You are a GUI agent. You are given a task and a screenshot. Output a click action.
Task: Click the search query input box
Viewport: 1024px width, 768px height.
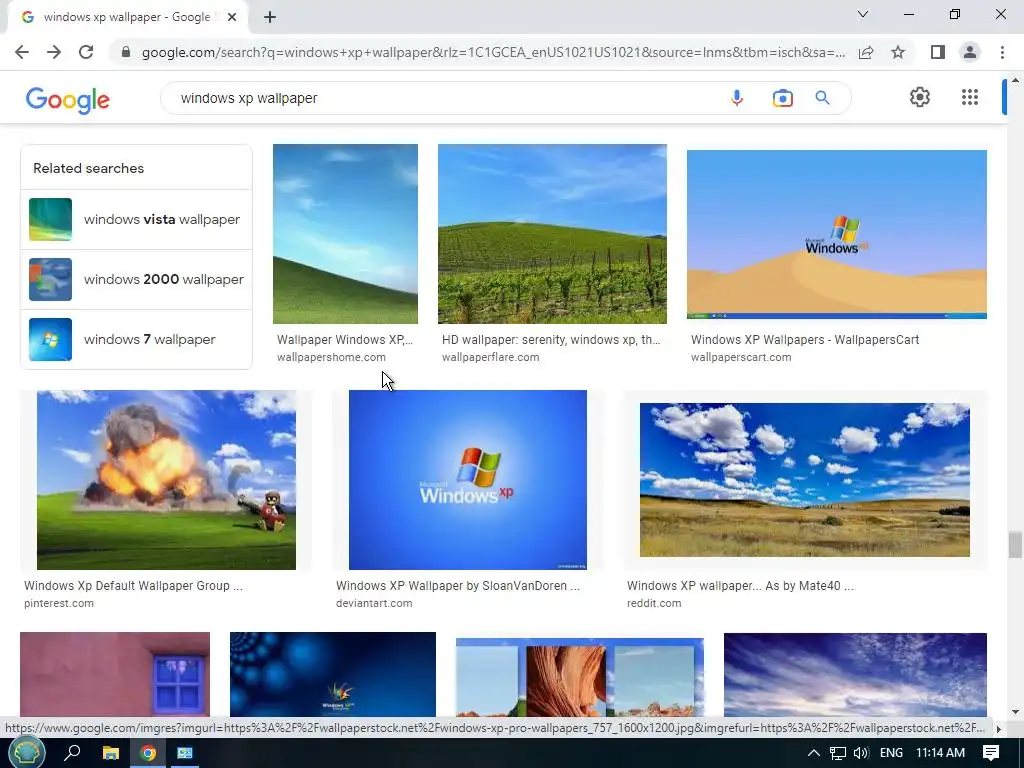tap(444, 98)
